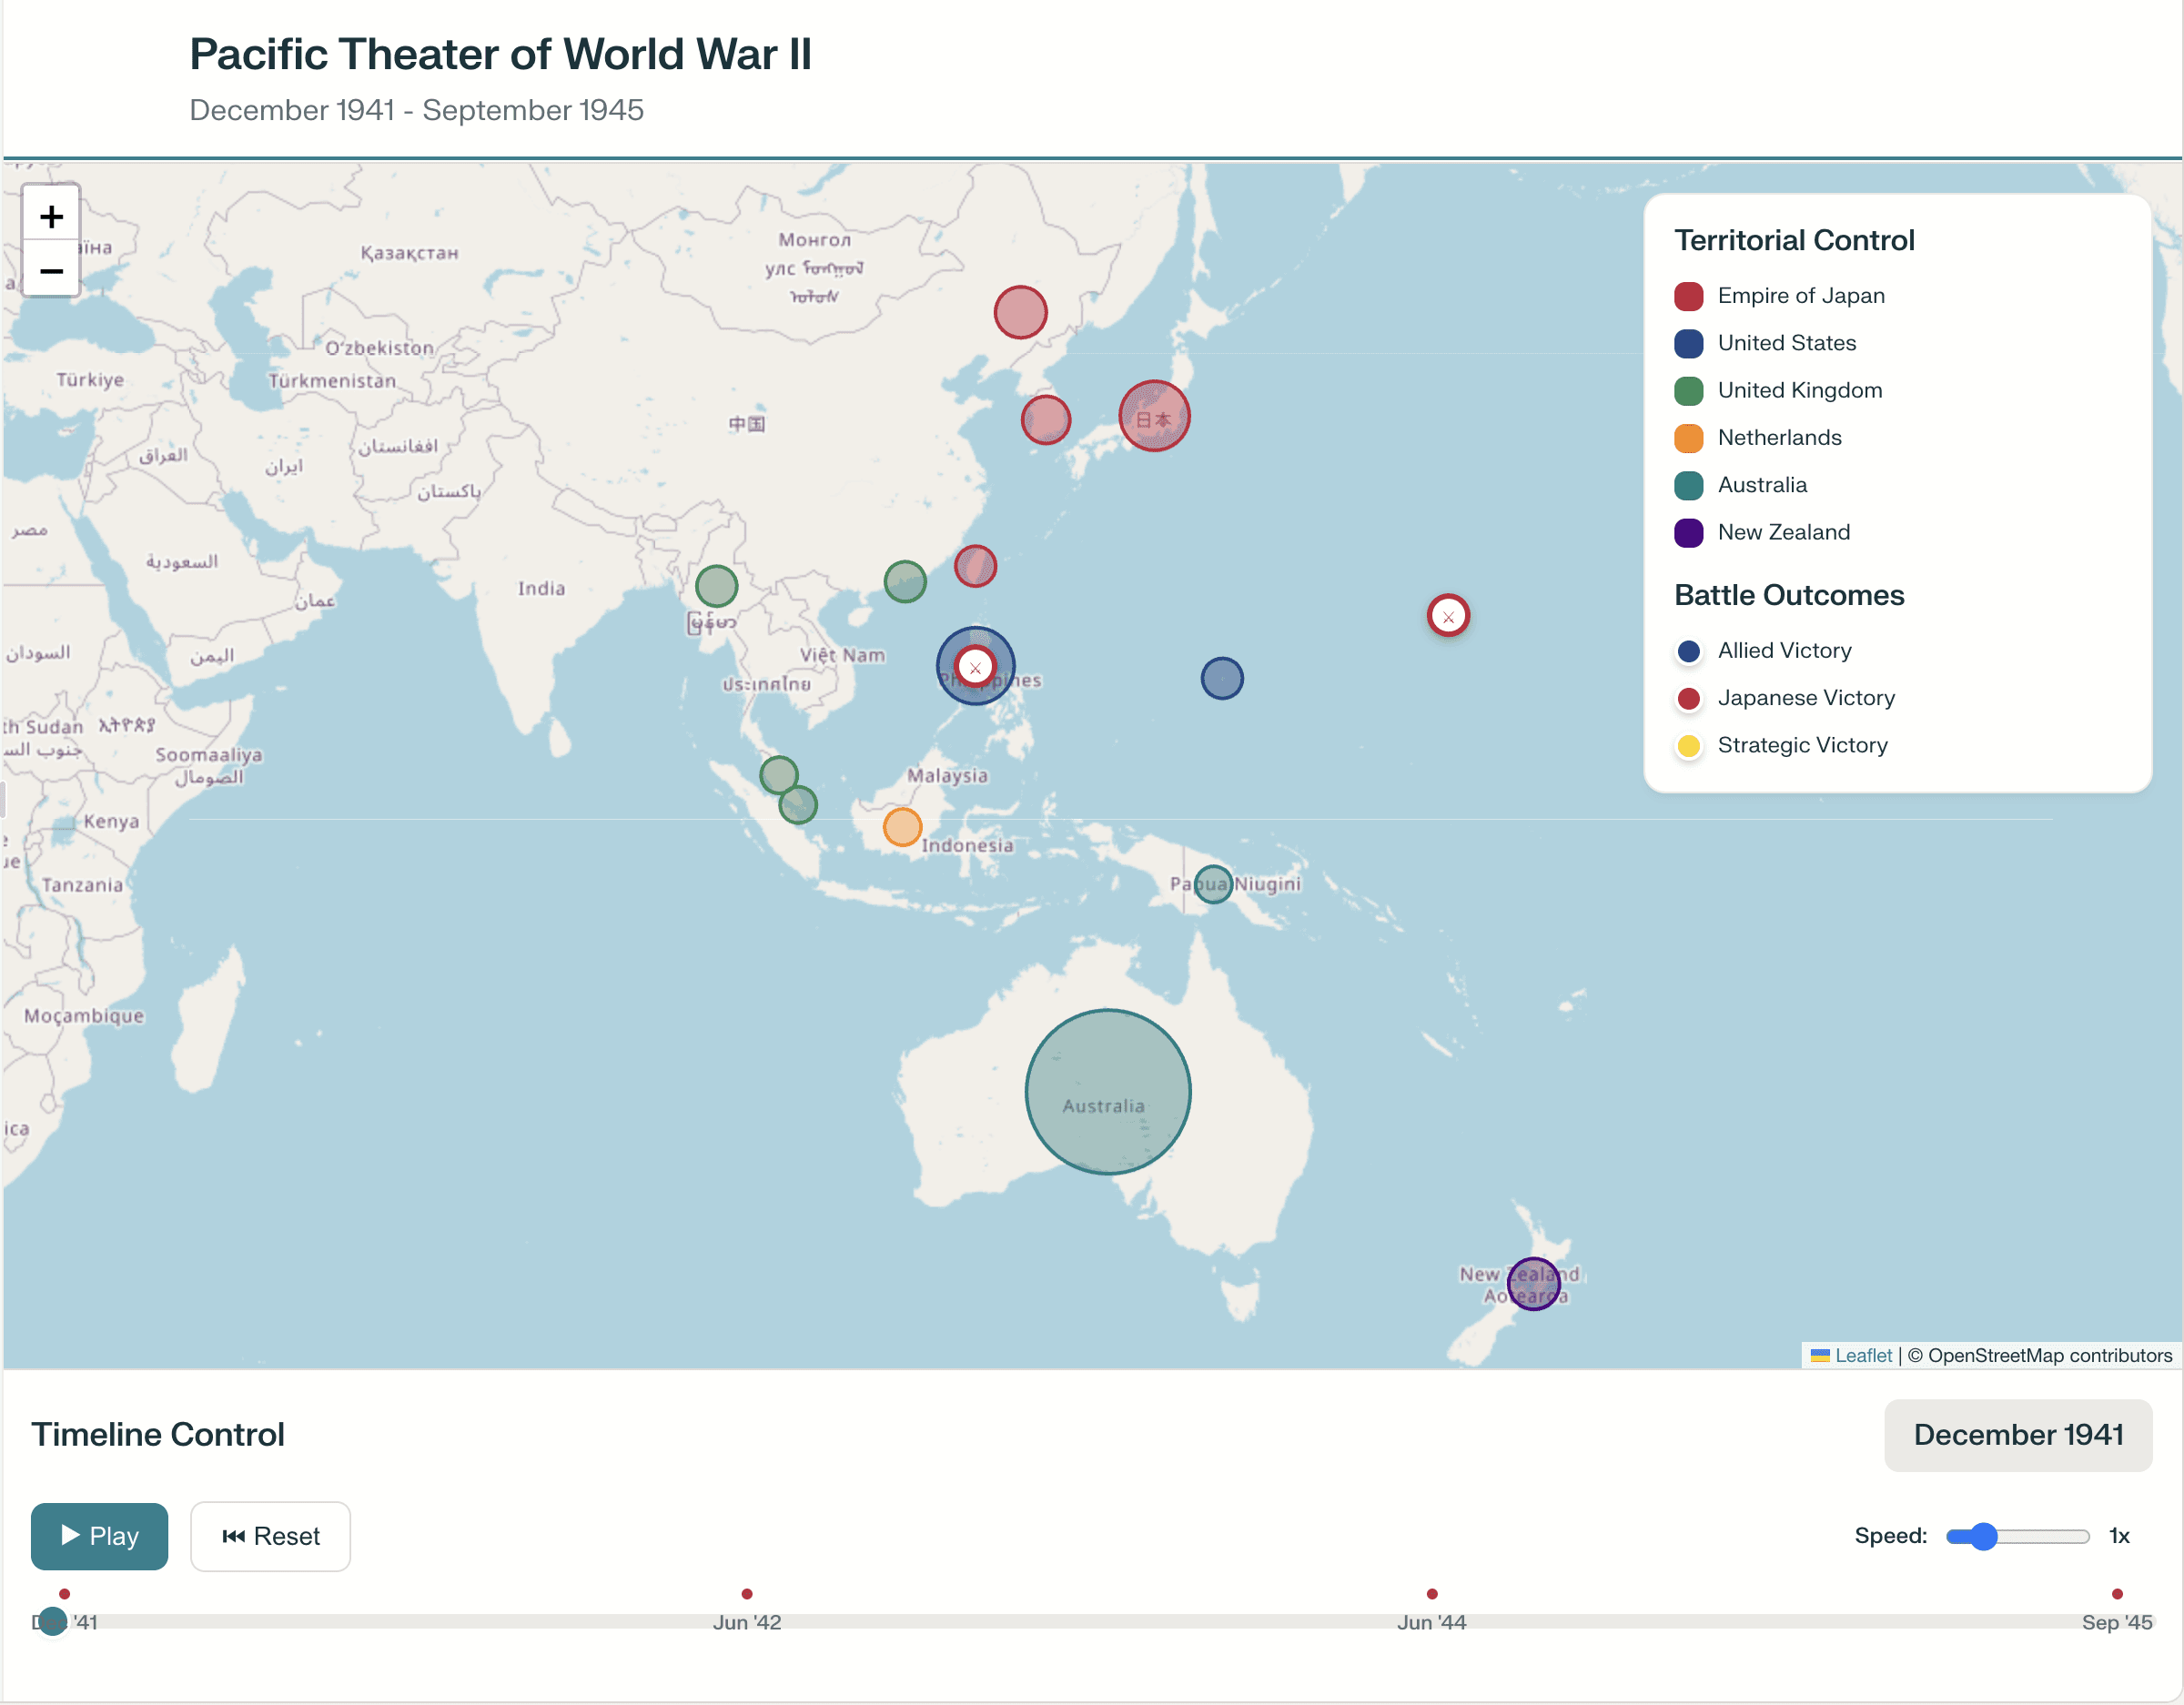Click the green UK marker over Burma
This screenshot has width=2184, height=1705.
coord(716,586)
